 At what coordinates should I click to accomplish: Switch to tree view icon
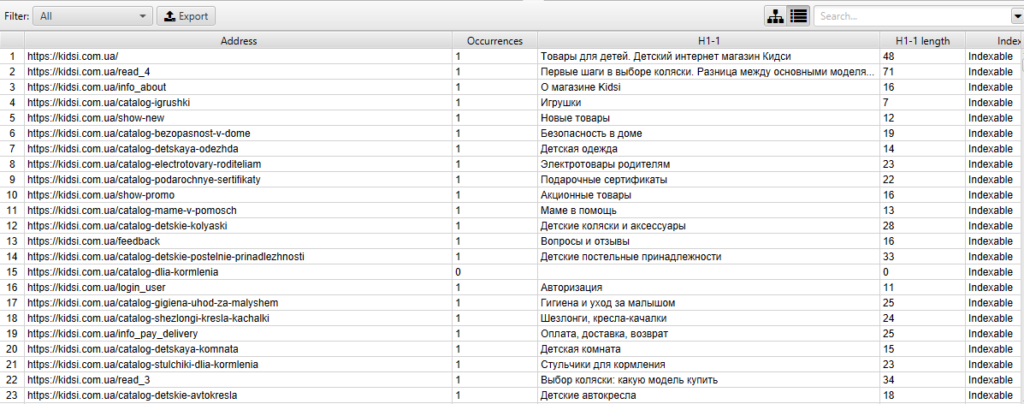pyautogui.click(x=775, y=16)
